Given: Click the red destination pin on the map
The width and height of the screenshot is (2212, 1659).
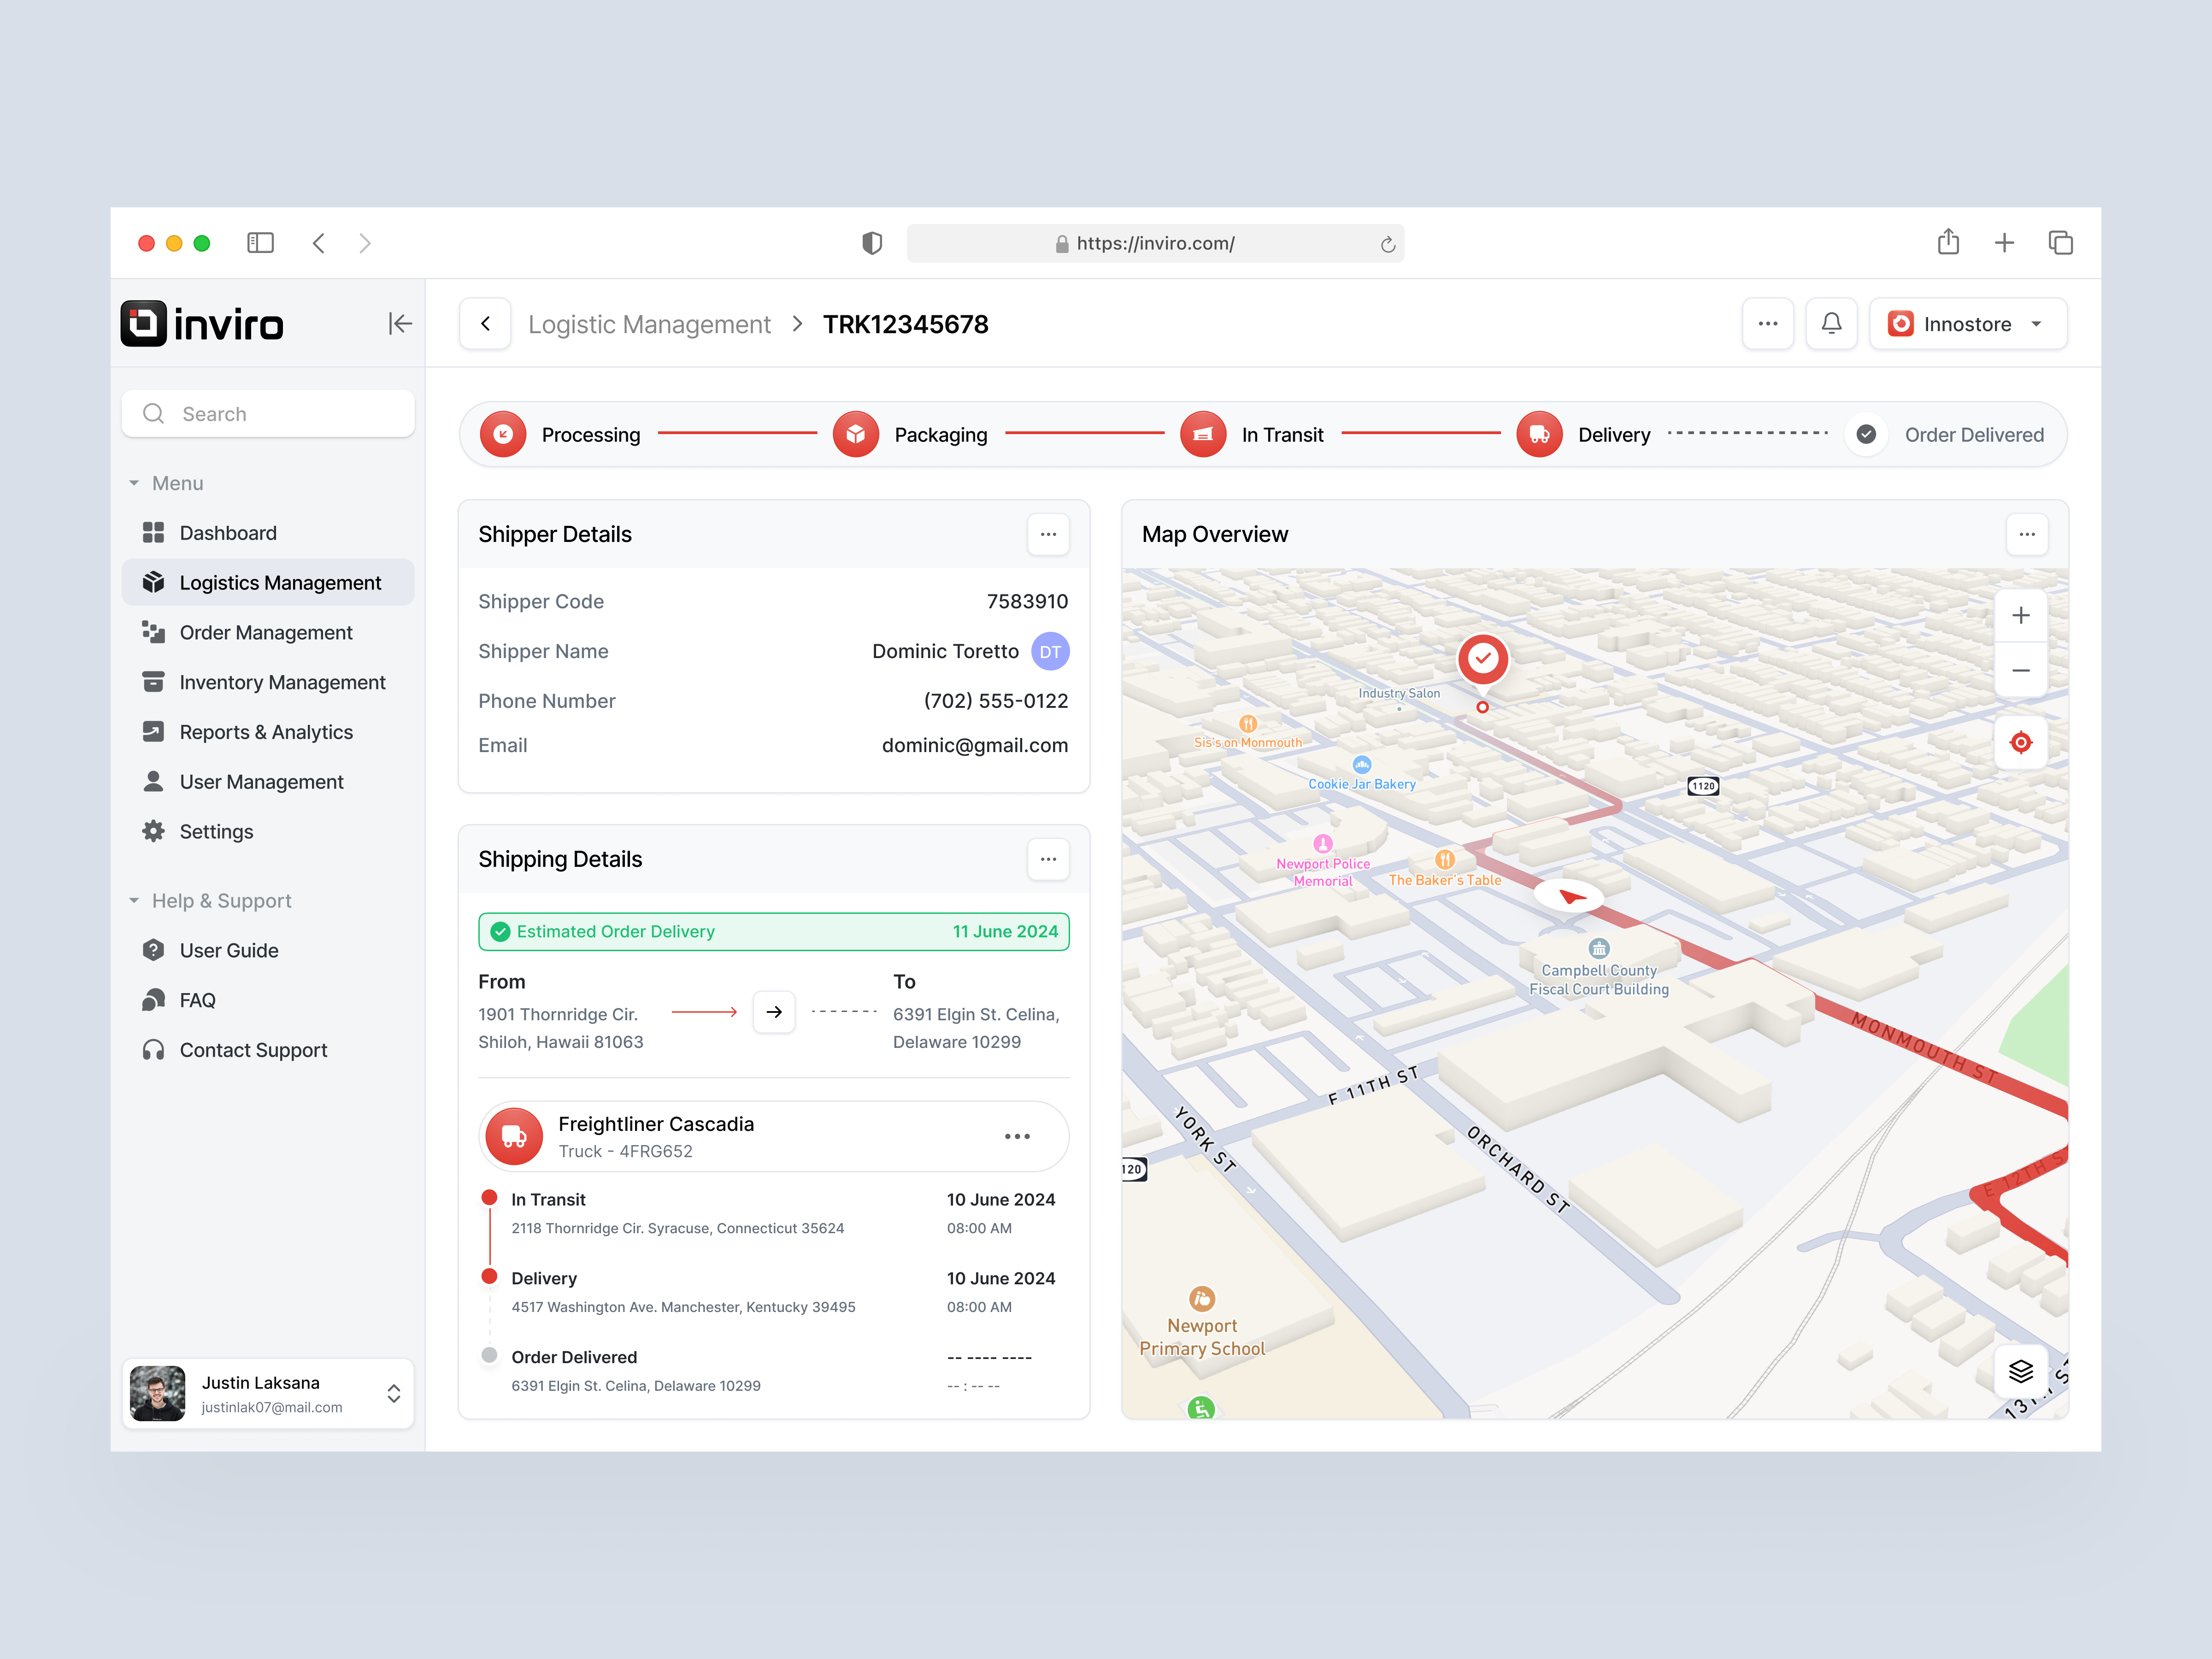Looking at the screenshot, I should click(1483, 660).
